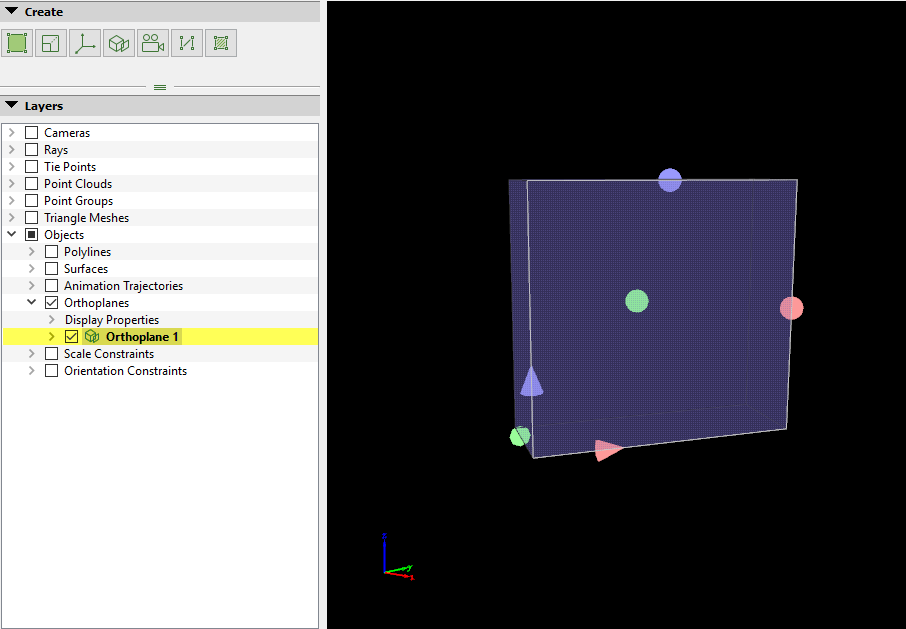Screen dimensions: 906x629
Task: Click the red cone arrow handle
Action: pos(607,450)
